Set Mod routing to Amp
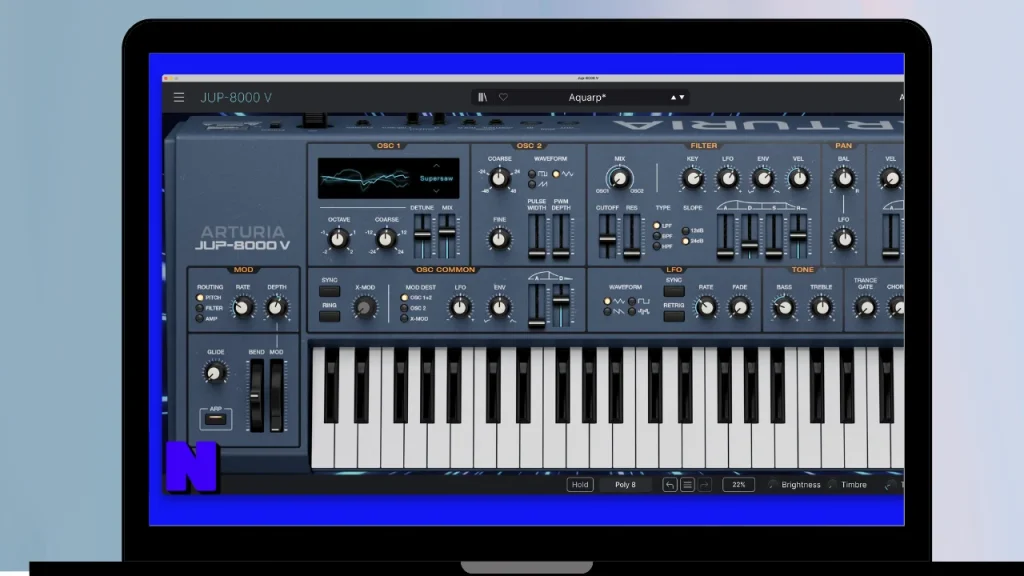This screenshot has height=576, width=1024. click(x=200, y=319)
